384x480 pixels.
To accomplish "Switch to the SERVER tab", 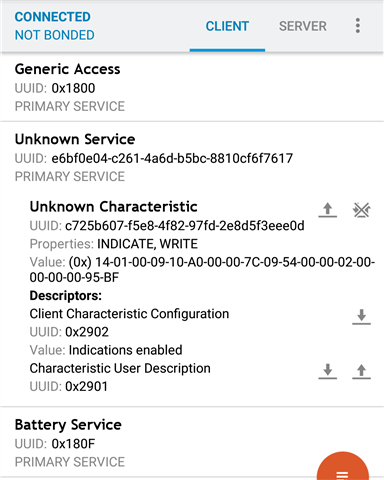I will [x=303, y=26].
